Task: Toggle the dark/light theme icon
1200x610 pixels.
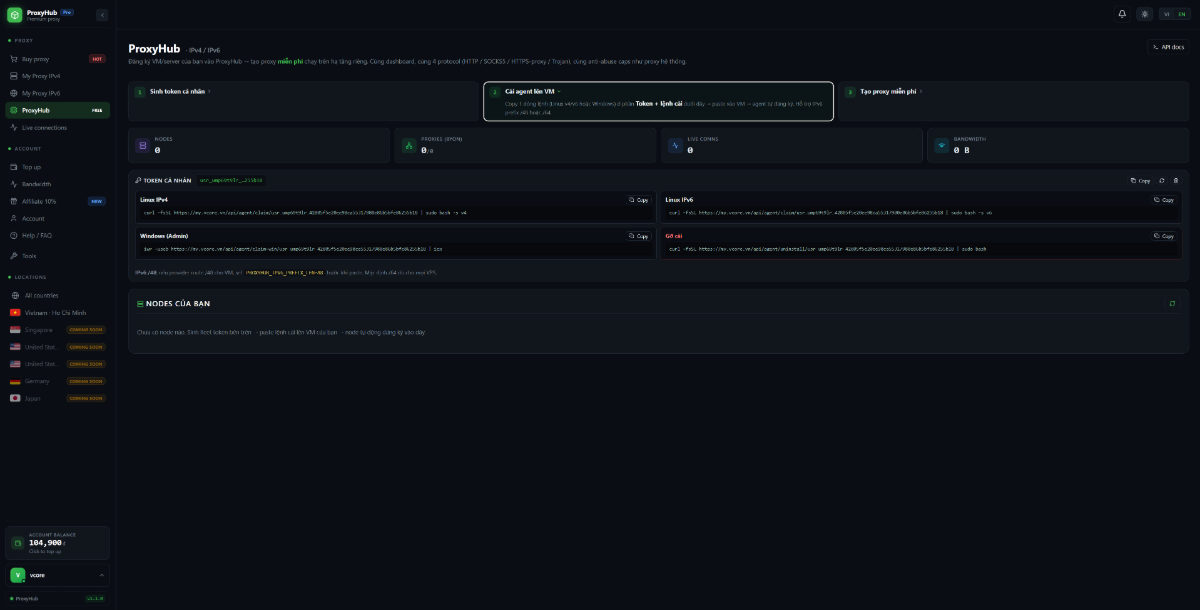Action: click(x=1145, y=14)
